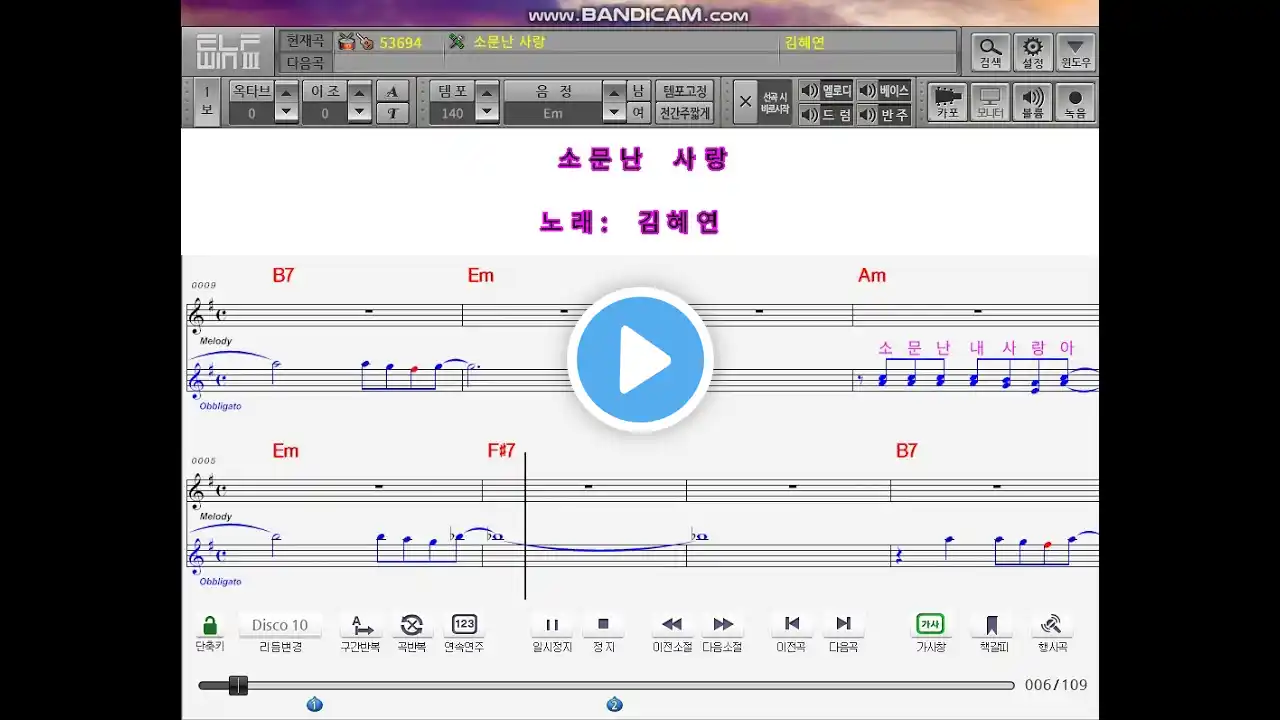This screenshot has width=1280, height=720.
Task: Lower the 음정 key with down arrow
Action: [614, 112]
